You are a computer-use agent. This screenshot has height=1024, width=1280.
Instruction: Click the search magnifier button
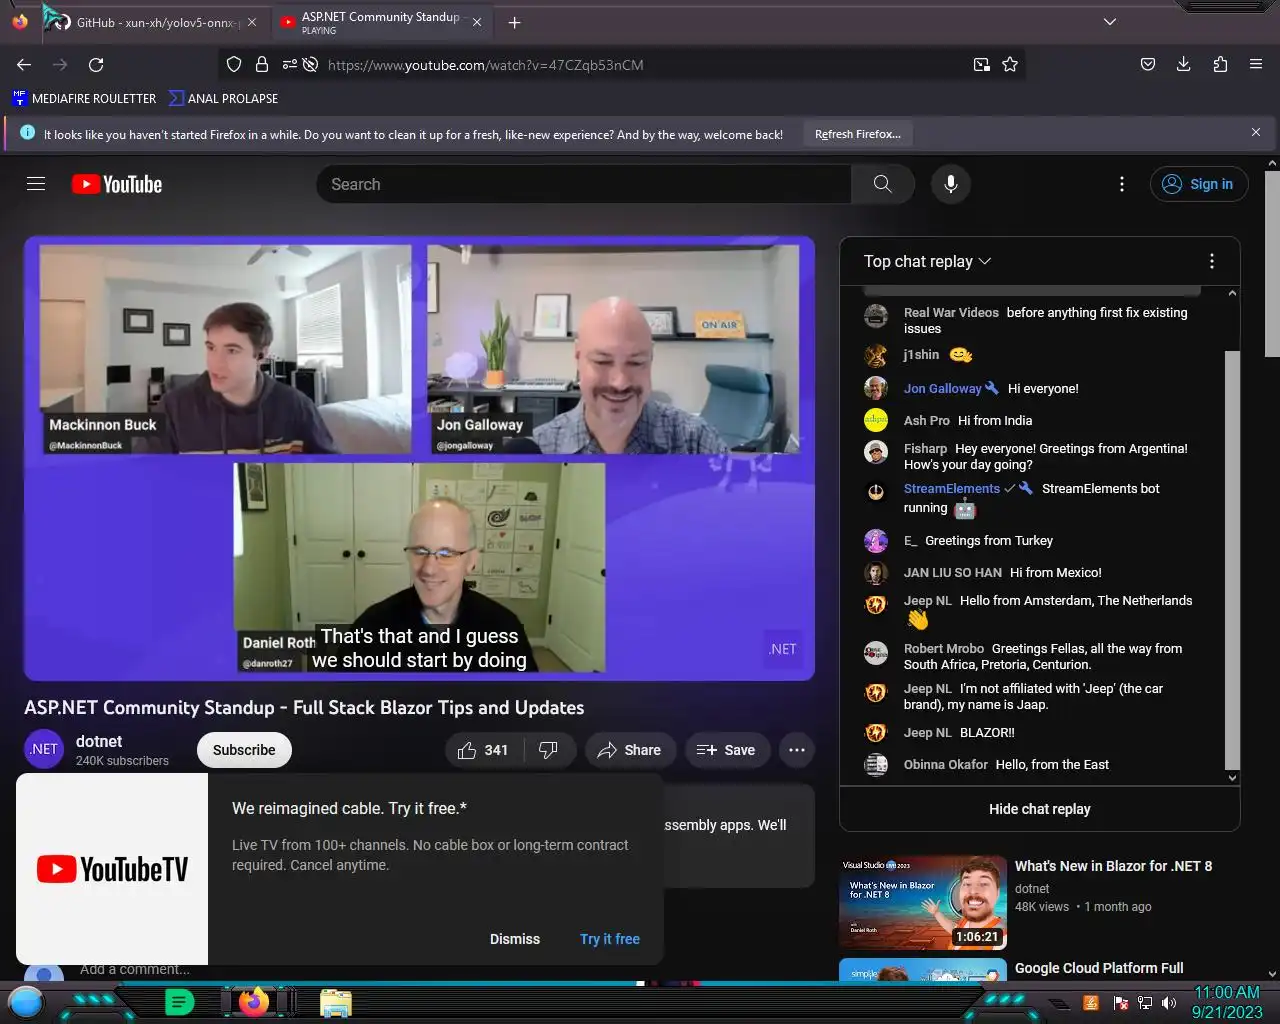point(882,184)
